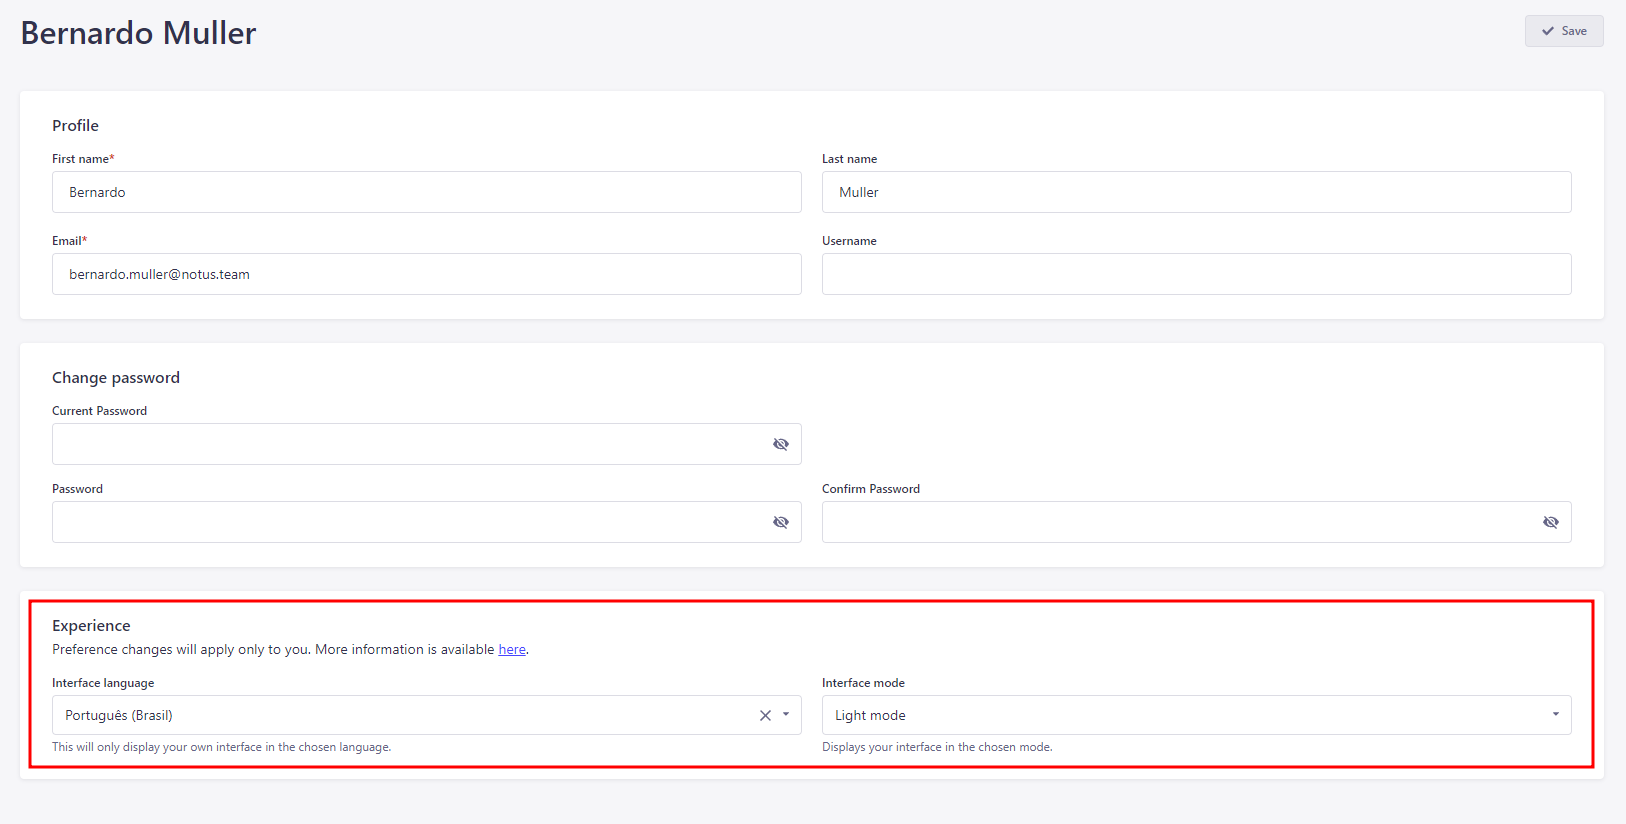
Task: Expand the Interface language dropdown arrow
Action: tap(786, 715)
